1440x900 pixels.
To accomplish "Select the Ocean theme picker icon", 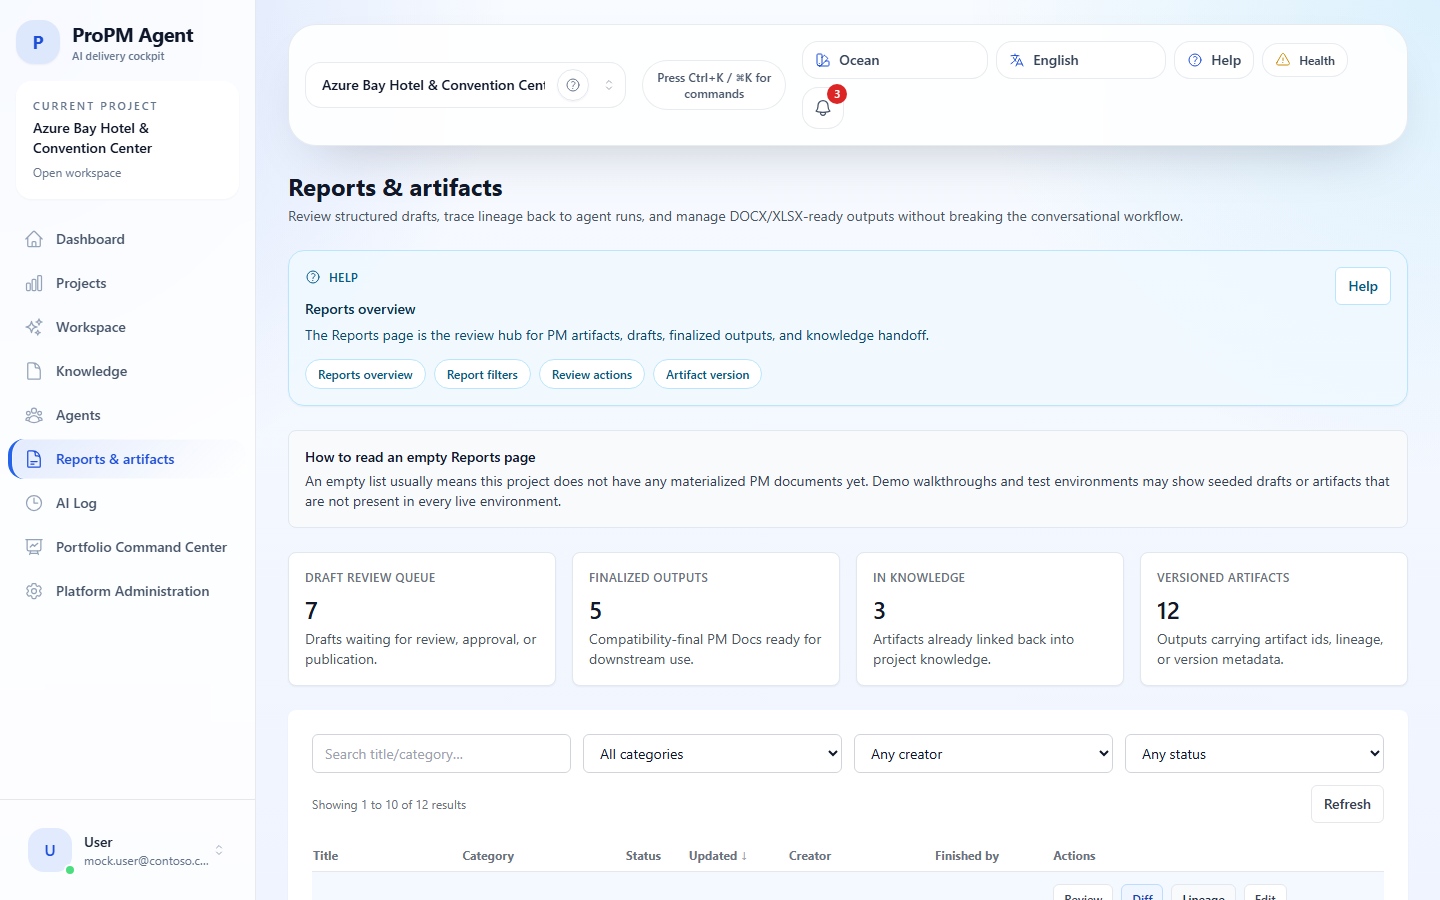I will coord(822,60).
